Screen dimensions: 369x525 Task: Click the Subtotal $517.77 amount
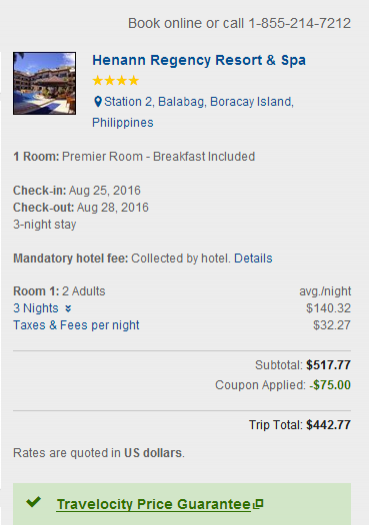click(328, 365)
